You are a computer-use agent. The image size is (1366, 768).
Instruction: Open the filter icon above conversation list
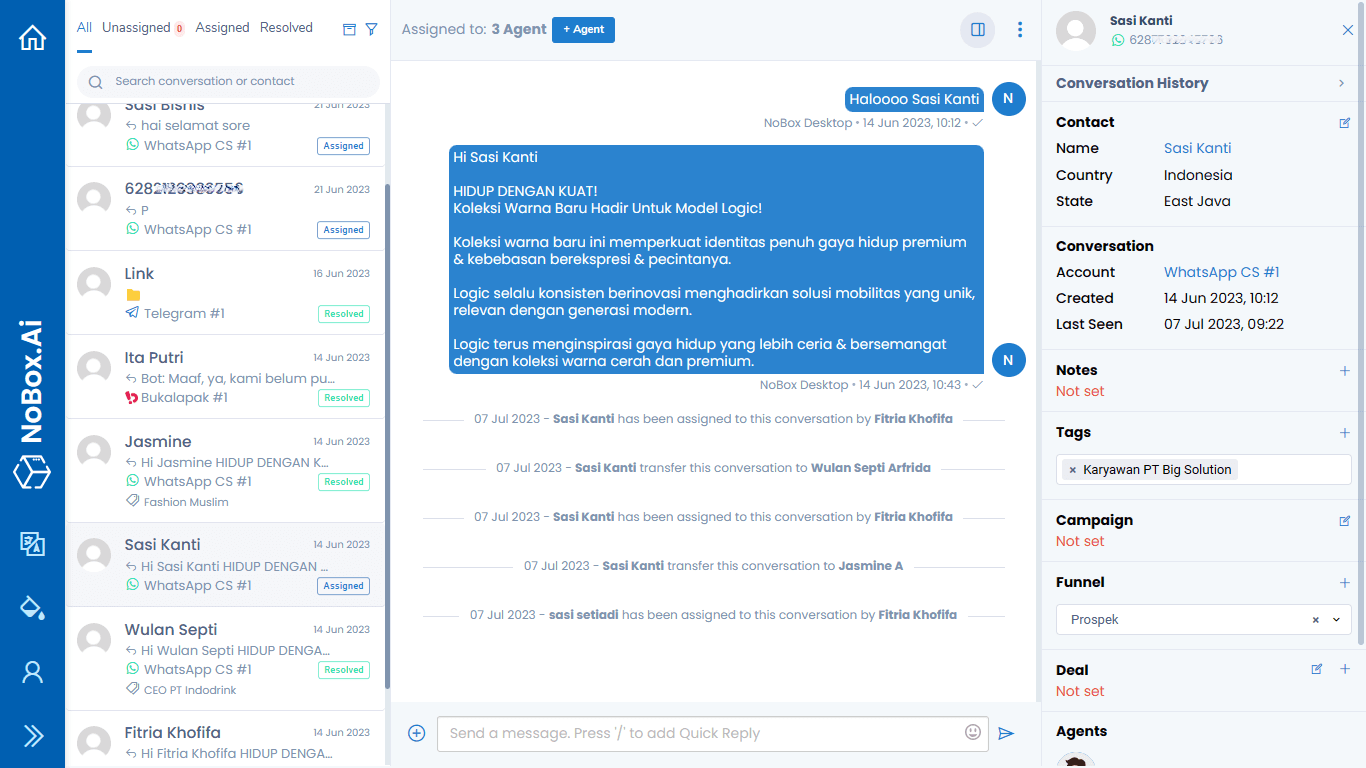[372, 29]
